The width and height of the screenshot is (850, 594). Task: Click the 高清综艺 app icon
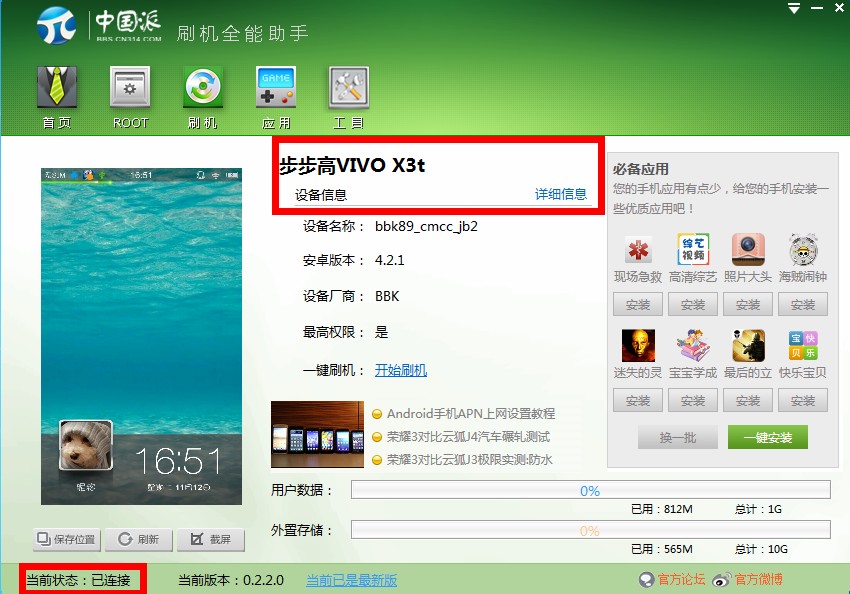[x=693, y=250]
